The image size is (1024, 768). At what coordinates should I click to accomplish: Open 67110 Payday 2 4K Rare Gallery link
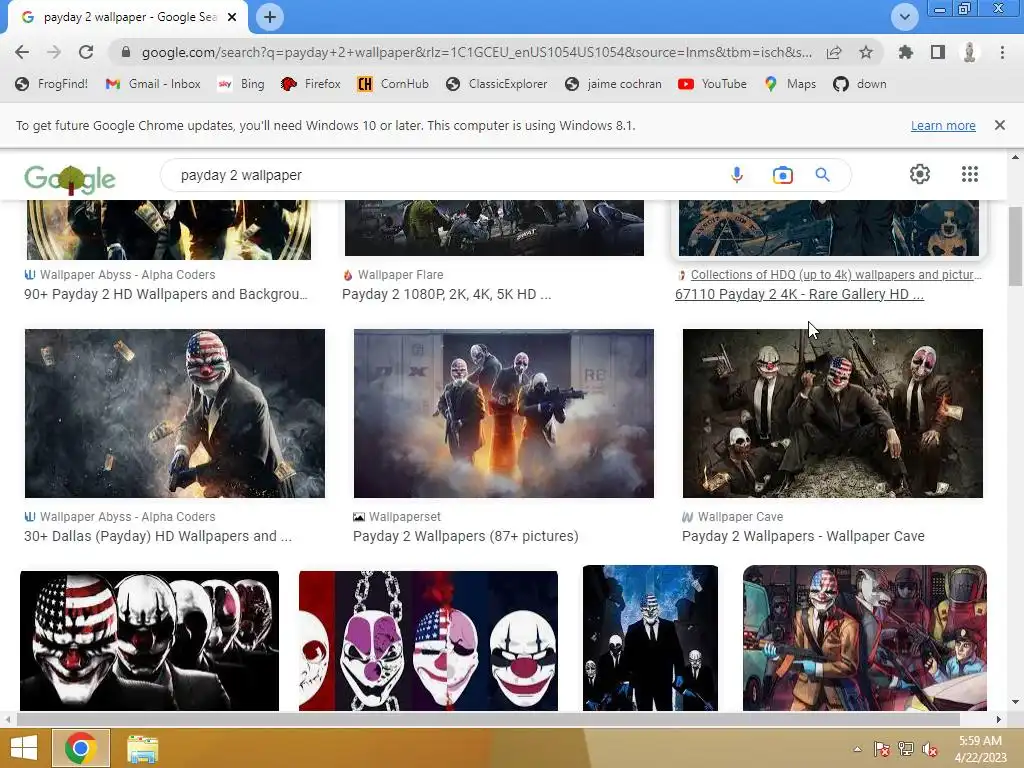point(799,295)
